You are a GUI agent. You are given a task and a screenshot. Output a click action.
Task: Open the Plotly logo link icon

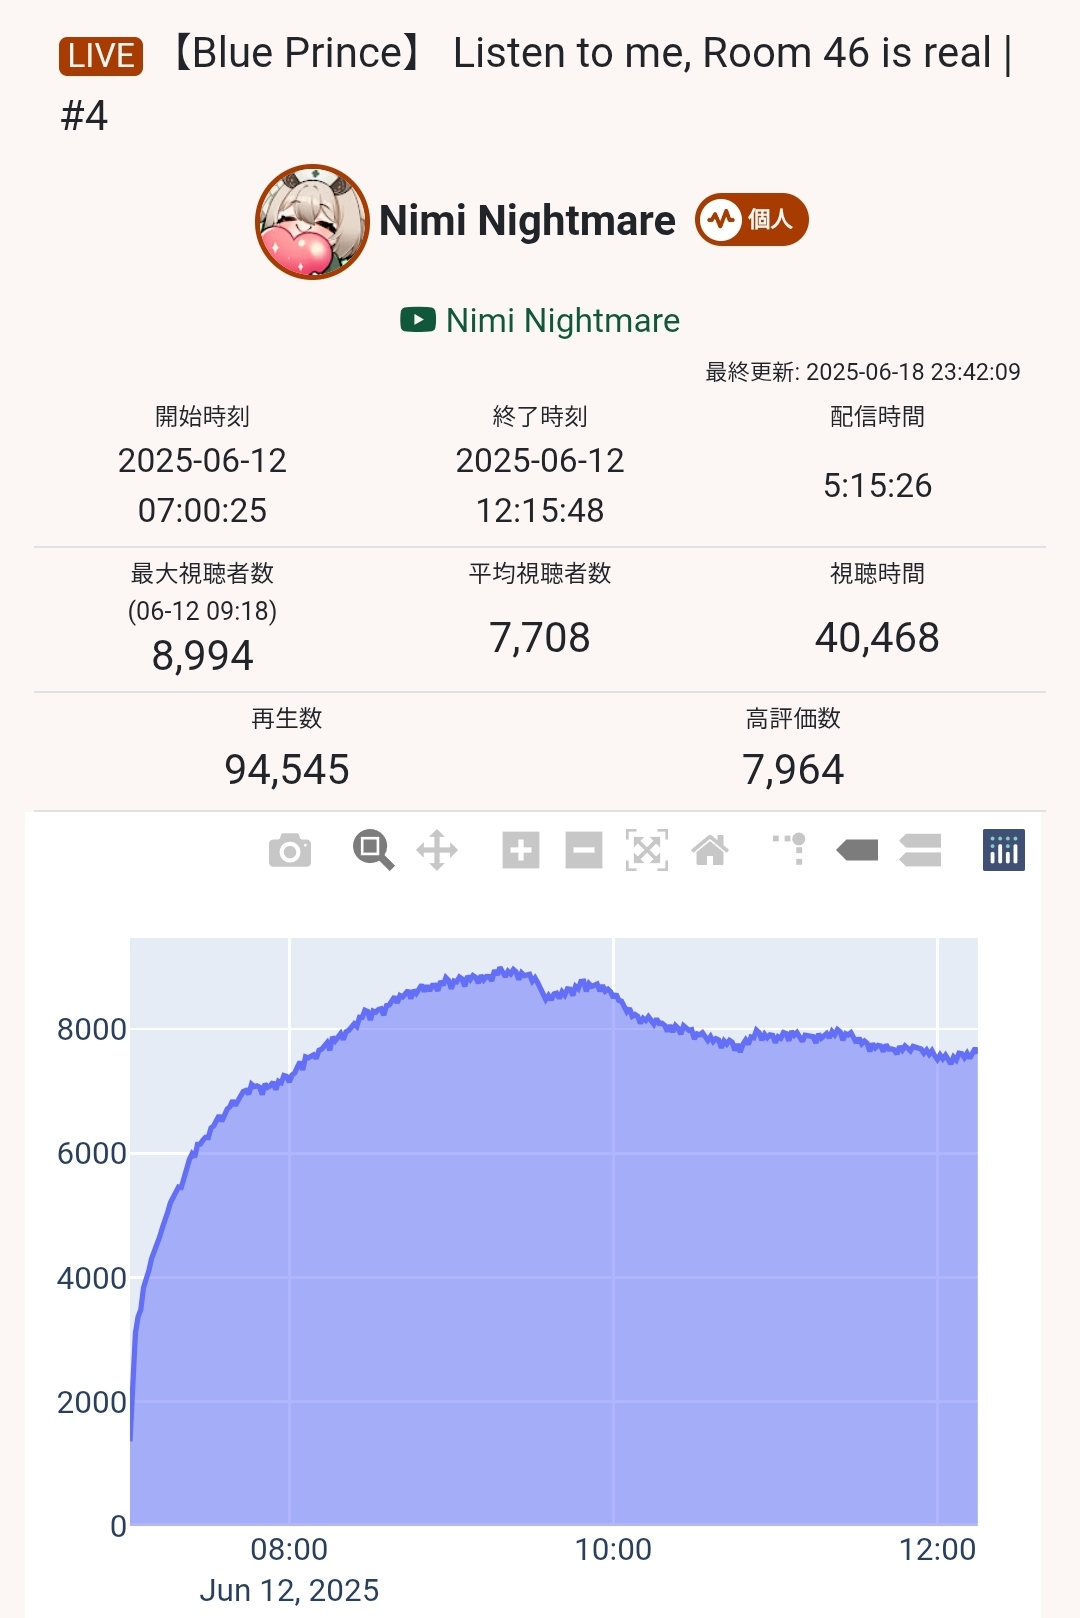click(1004, 851)
